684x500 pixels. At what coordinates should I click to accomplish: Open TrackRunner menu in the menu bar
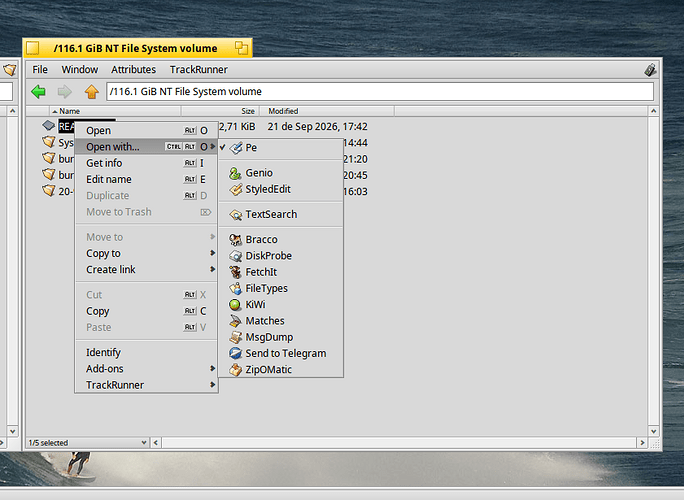(198, 70)
